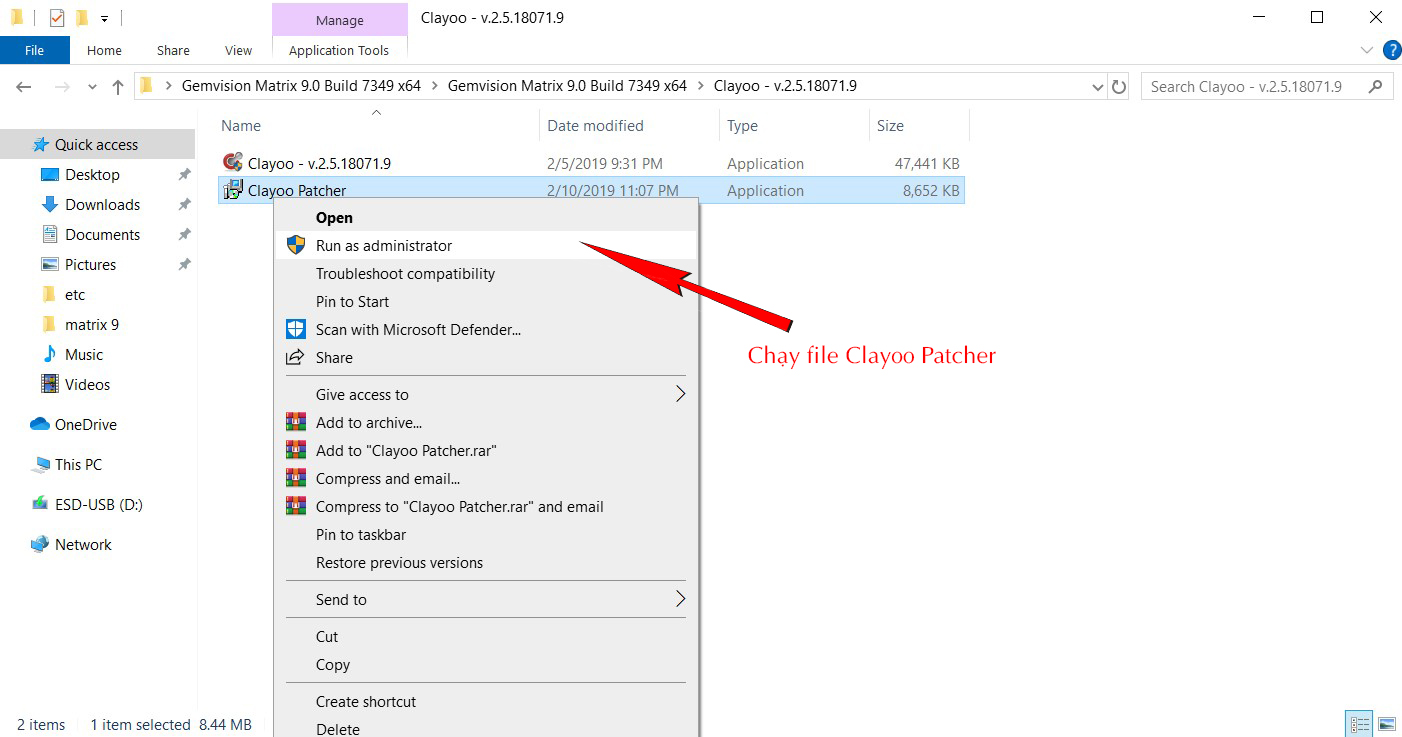
Task: Click WinRAR icon beside Add to archive...
Action: (x=295, y=422)
